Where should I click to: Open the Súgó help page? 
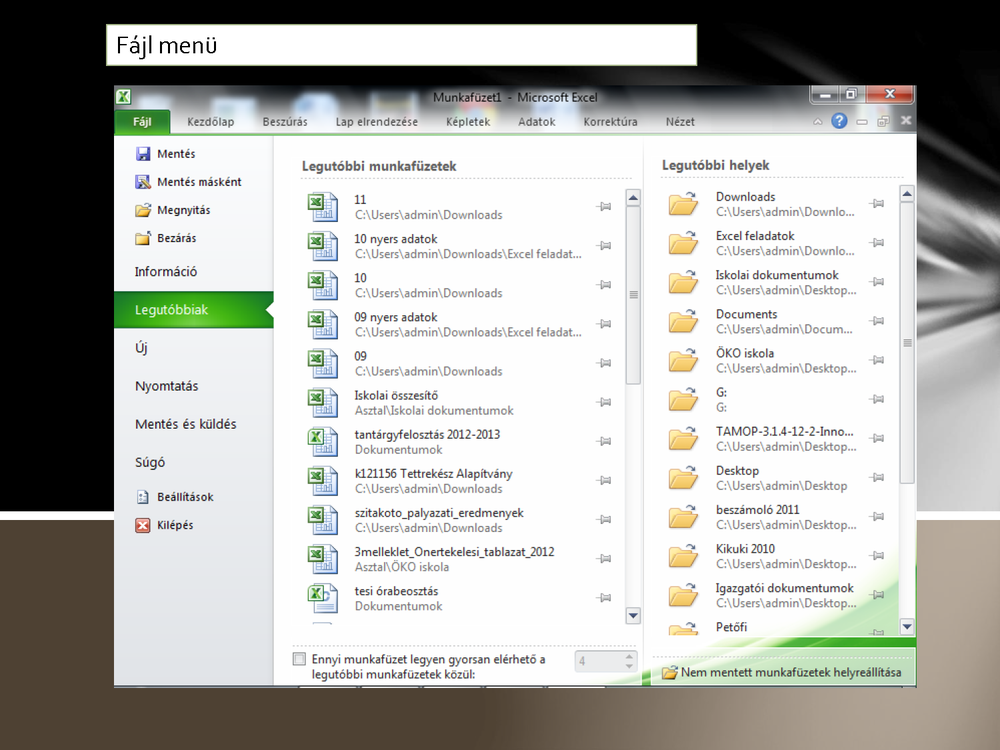click(150, 462)
